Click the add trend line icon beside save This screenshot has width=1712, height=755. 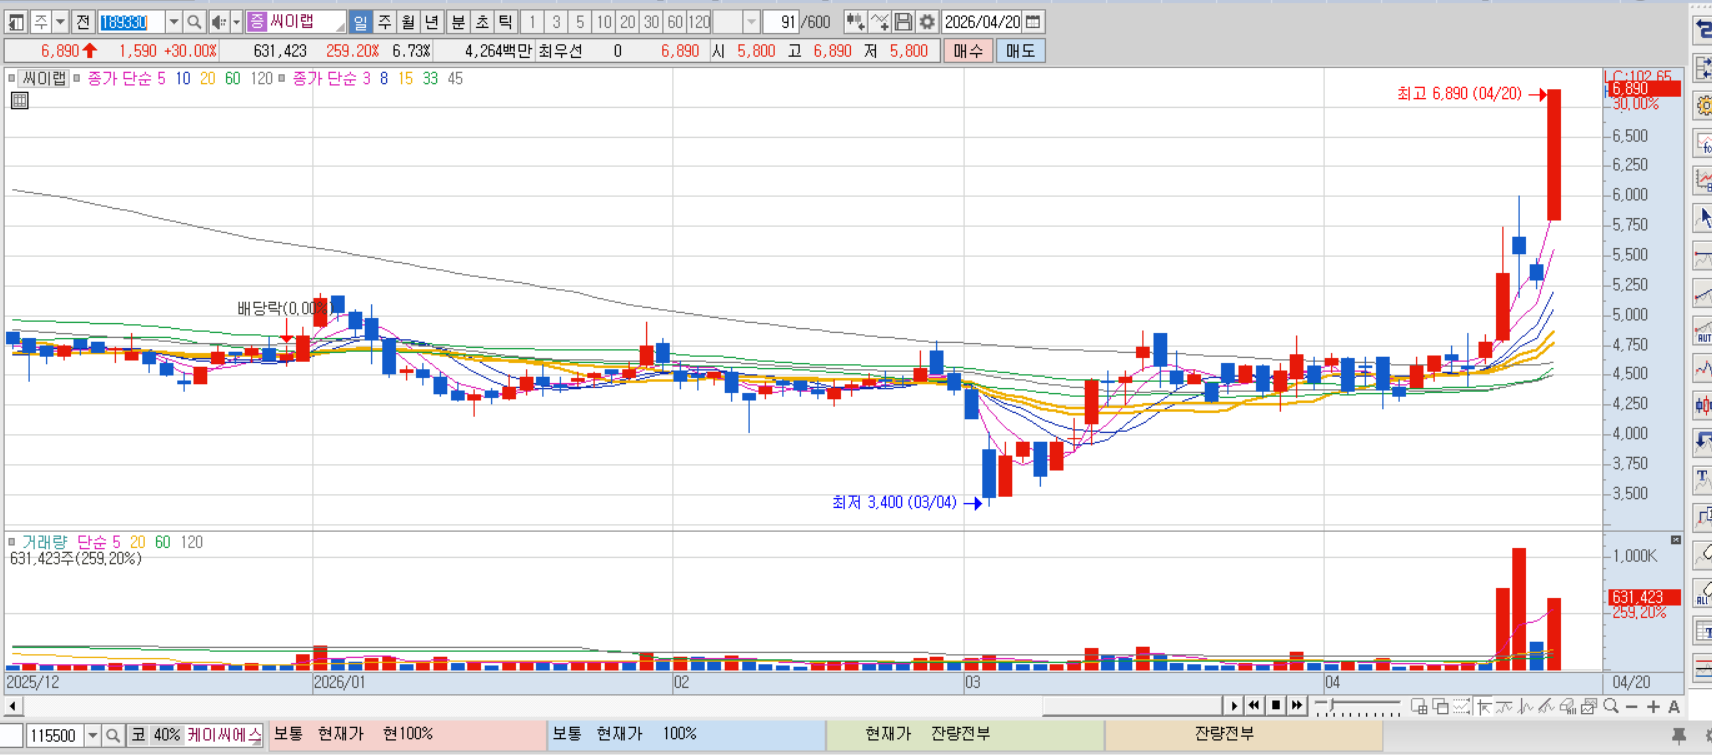[879, 22]
